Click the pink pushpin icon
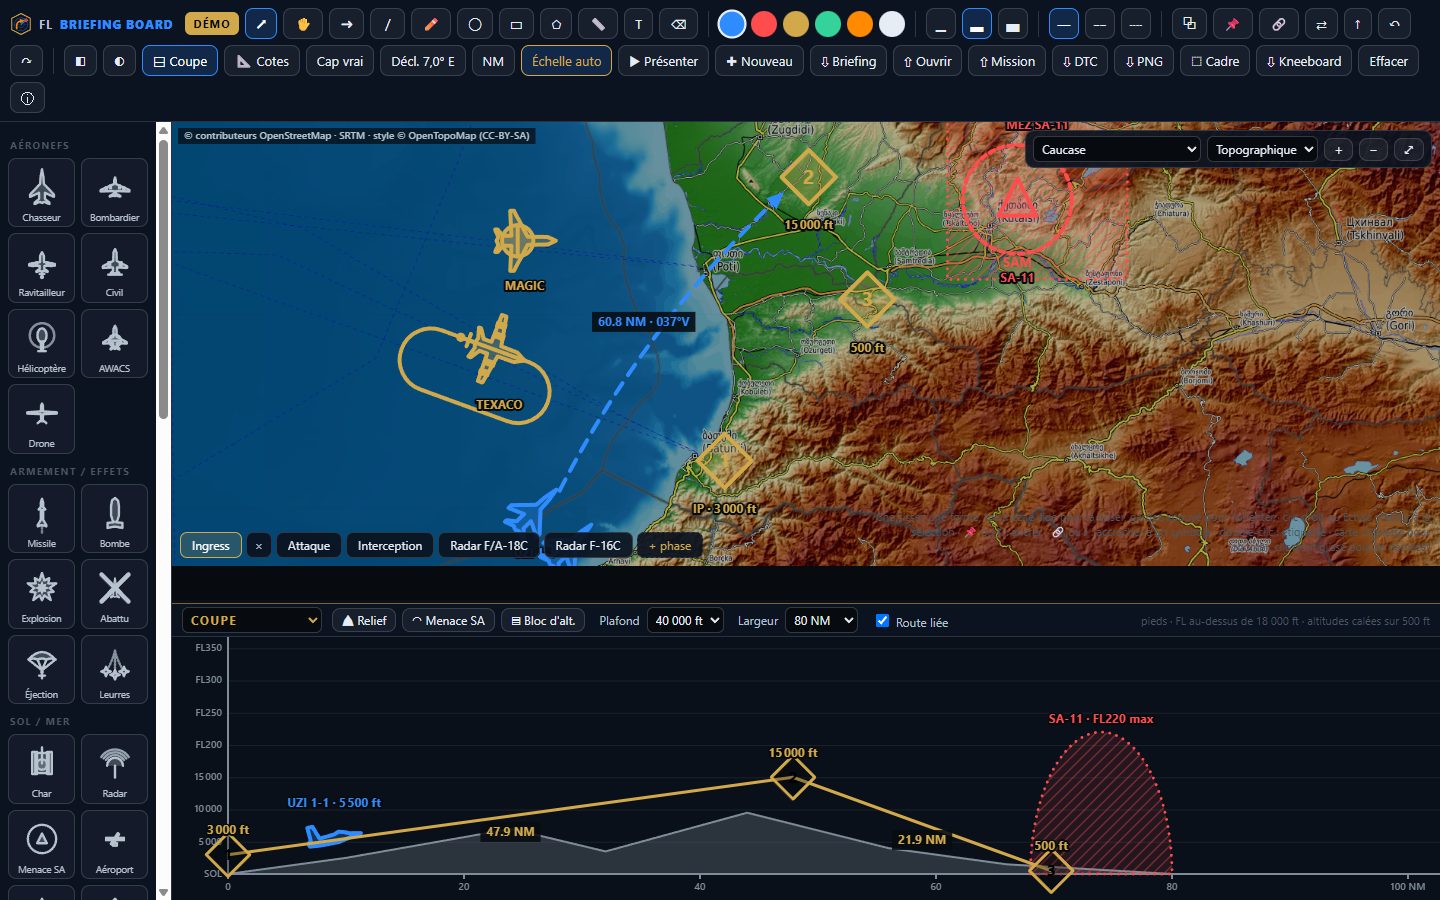Screen dimensions: 1440x900 coord(1233,24)
